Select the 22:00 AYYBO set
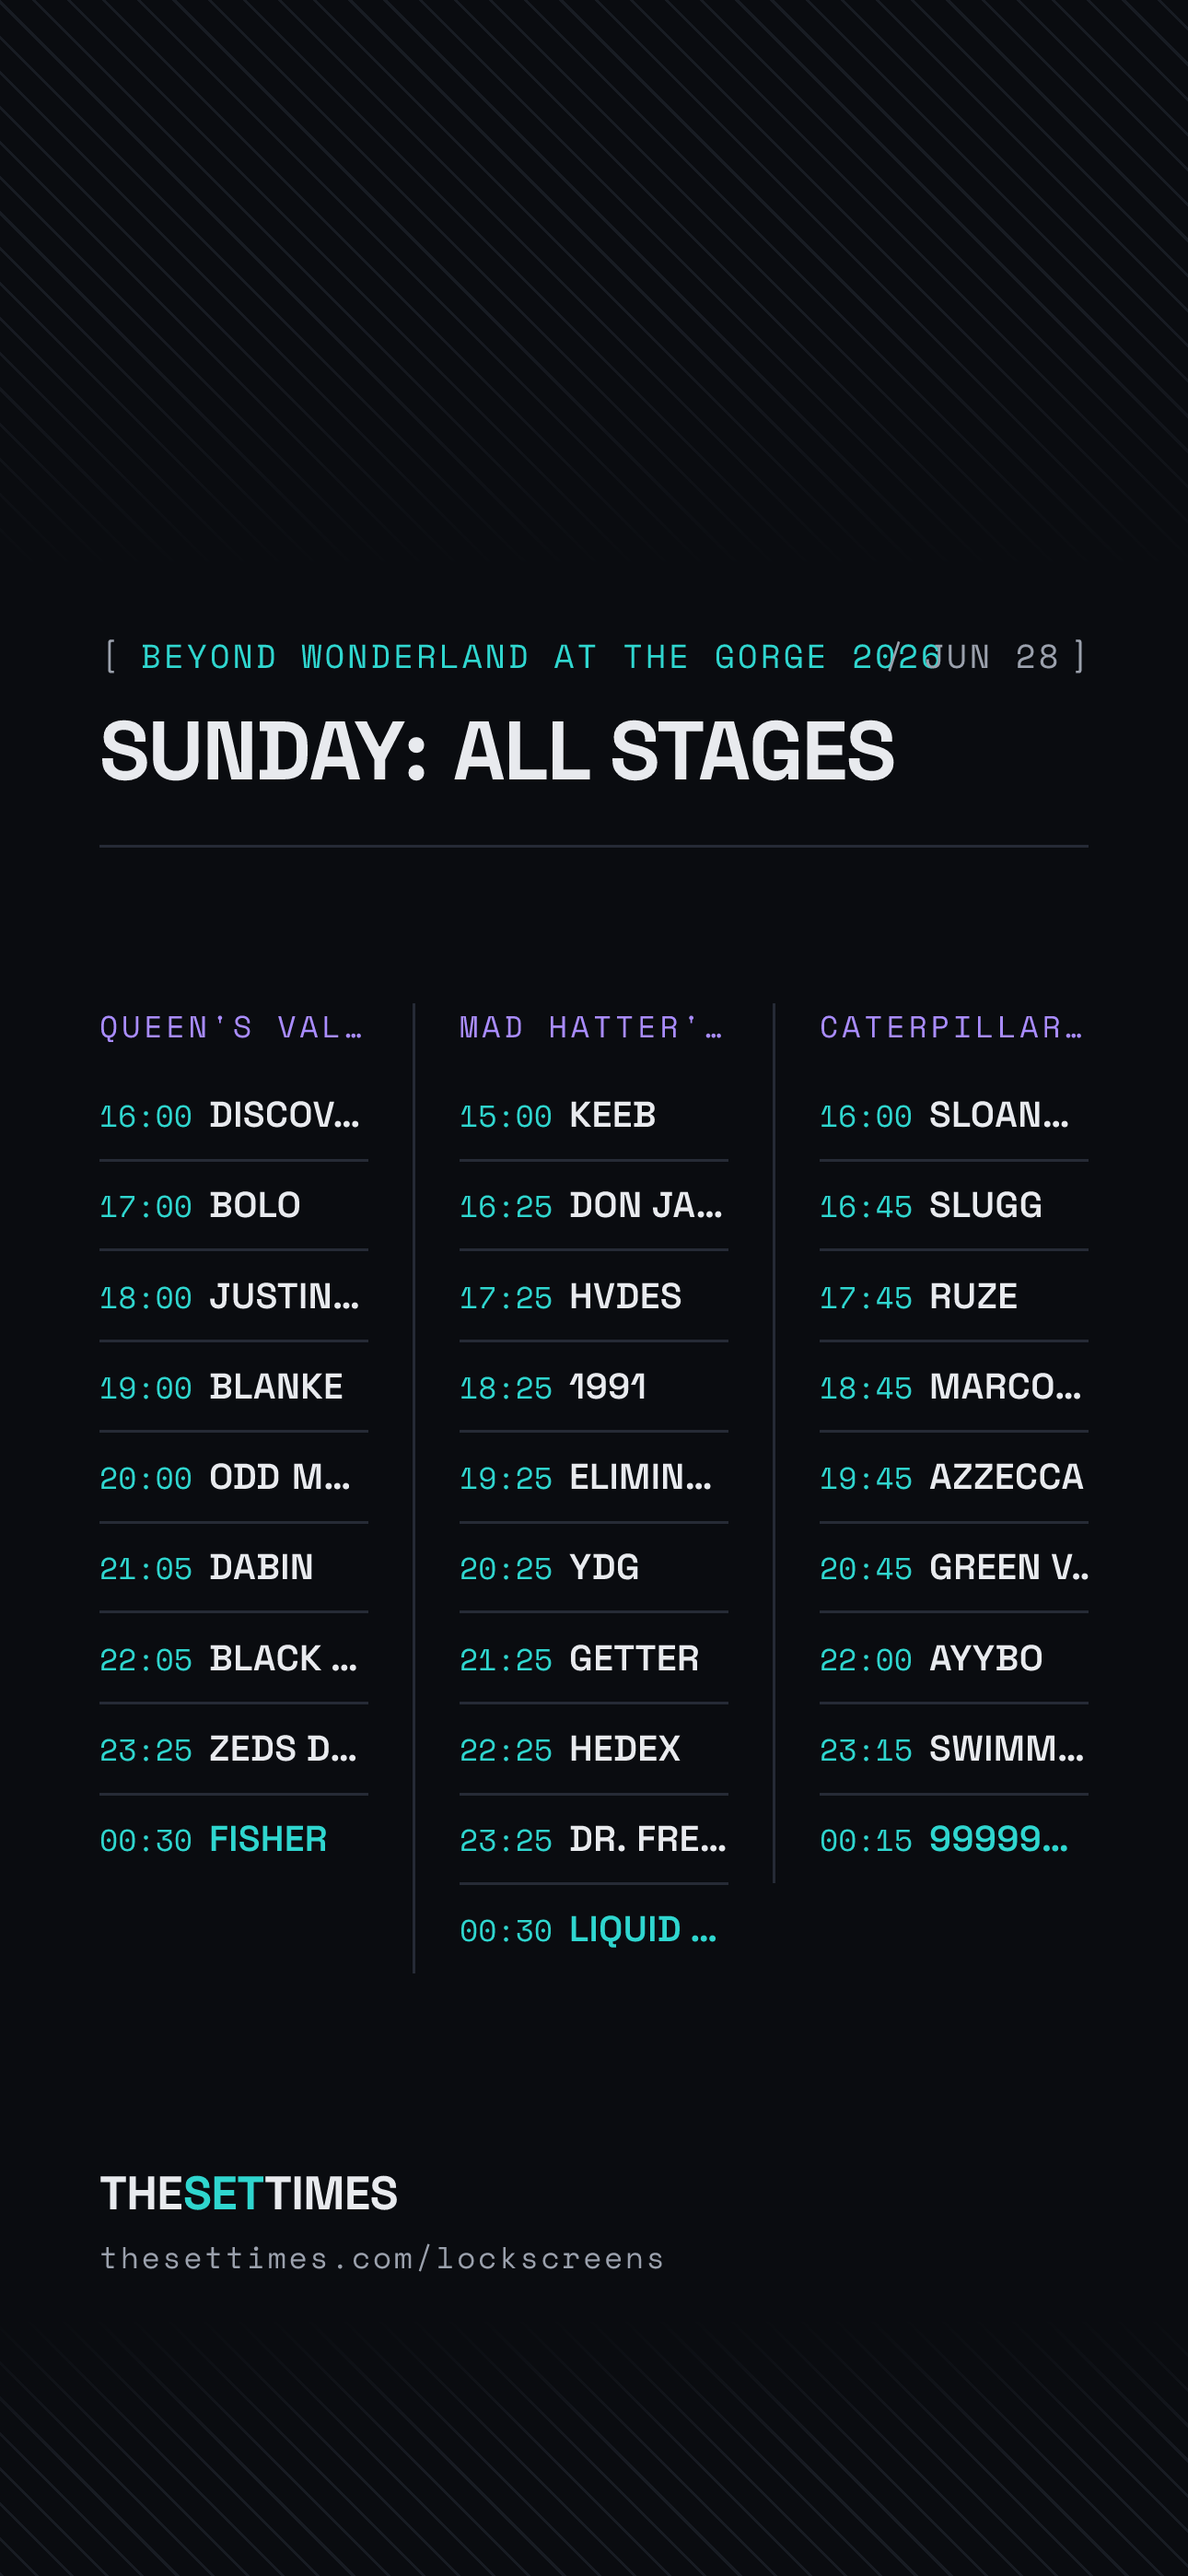1188x2576 pixels. 954,1658
